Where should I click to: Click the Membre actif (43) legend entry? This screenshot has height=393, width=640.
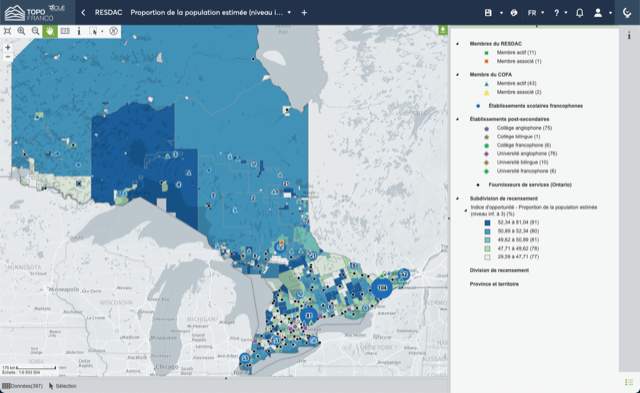516,83
